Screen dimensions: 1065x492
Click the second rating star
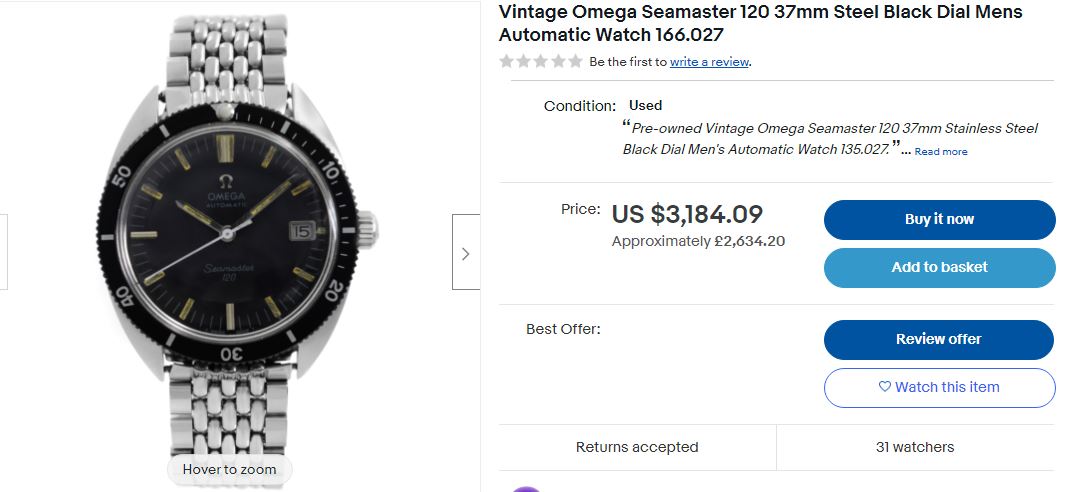click(x=524, y=61)
